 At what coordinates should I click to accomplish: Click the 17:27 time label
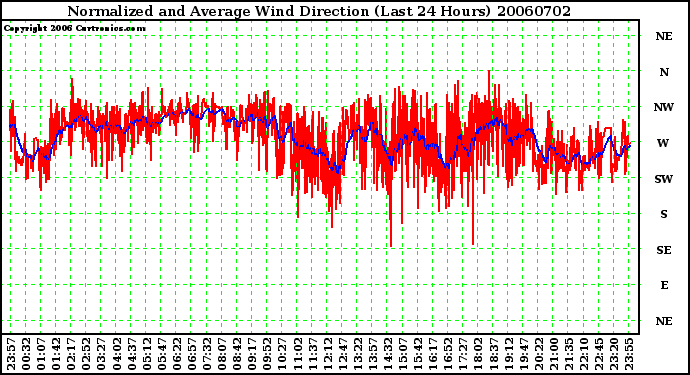pos(464,354)
